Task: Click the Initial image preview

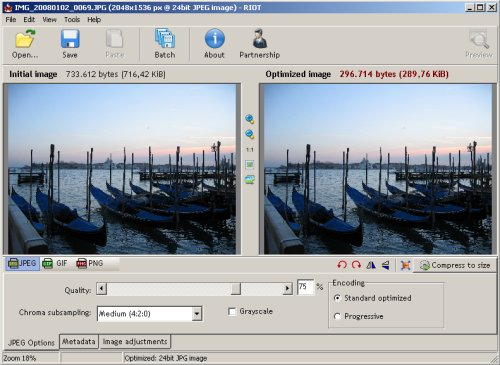Action: 122,169
